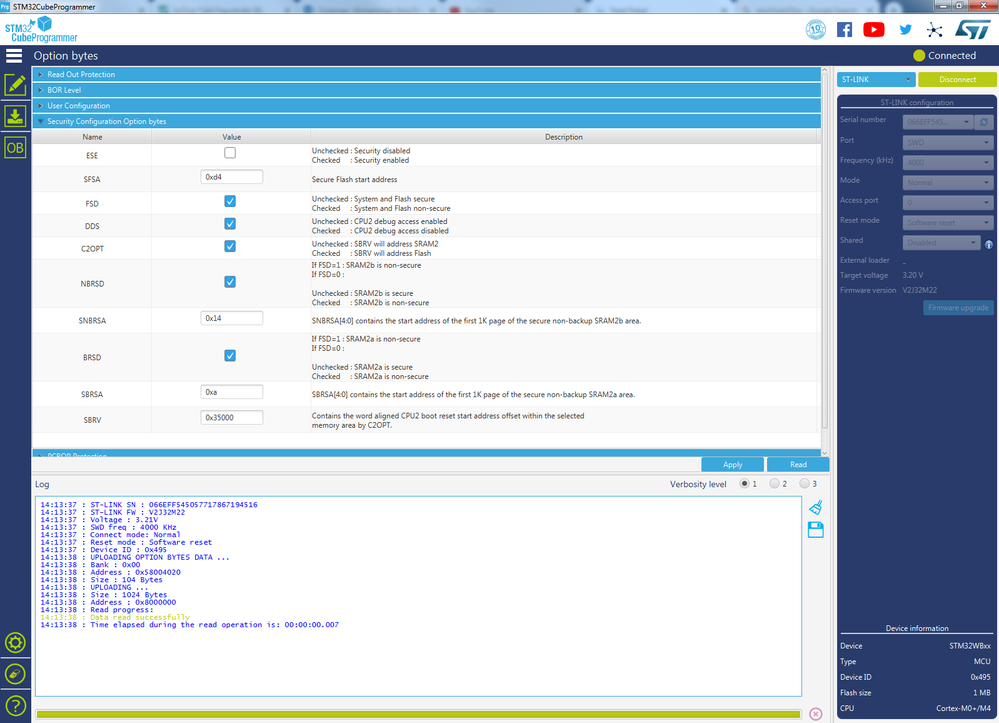The image size is (999, 723).
Task: Show info about Shared mode
Action: coord(989,244)
